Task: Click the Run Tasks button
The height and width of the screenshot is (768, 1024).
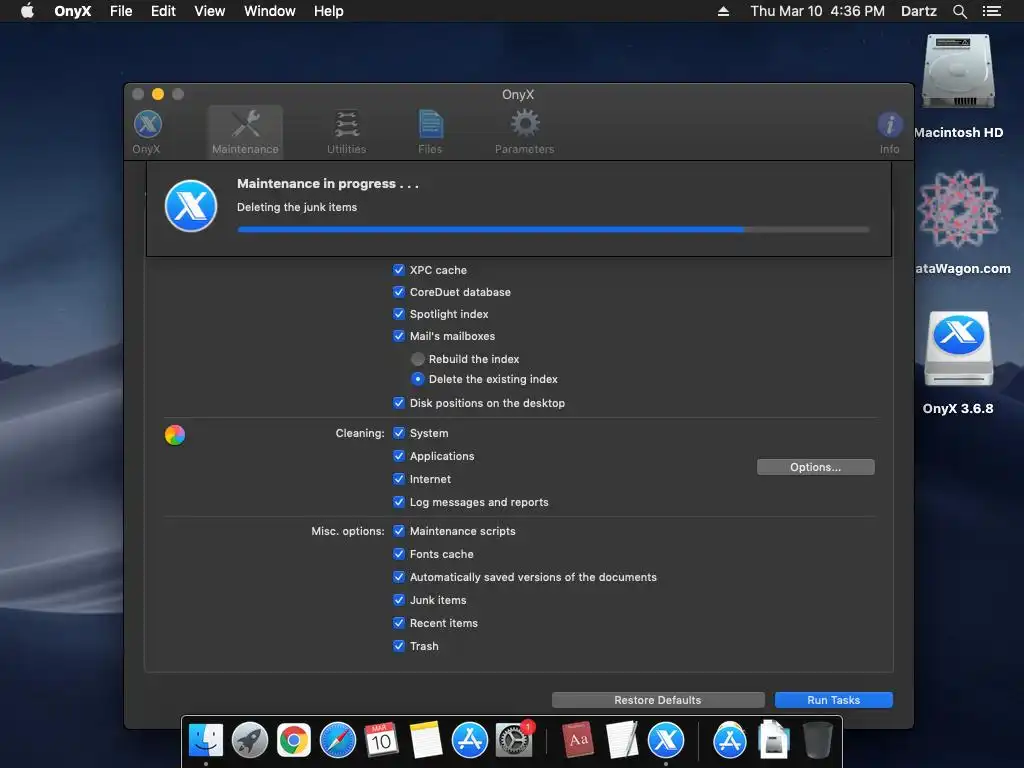Action: [833, 700]
